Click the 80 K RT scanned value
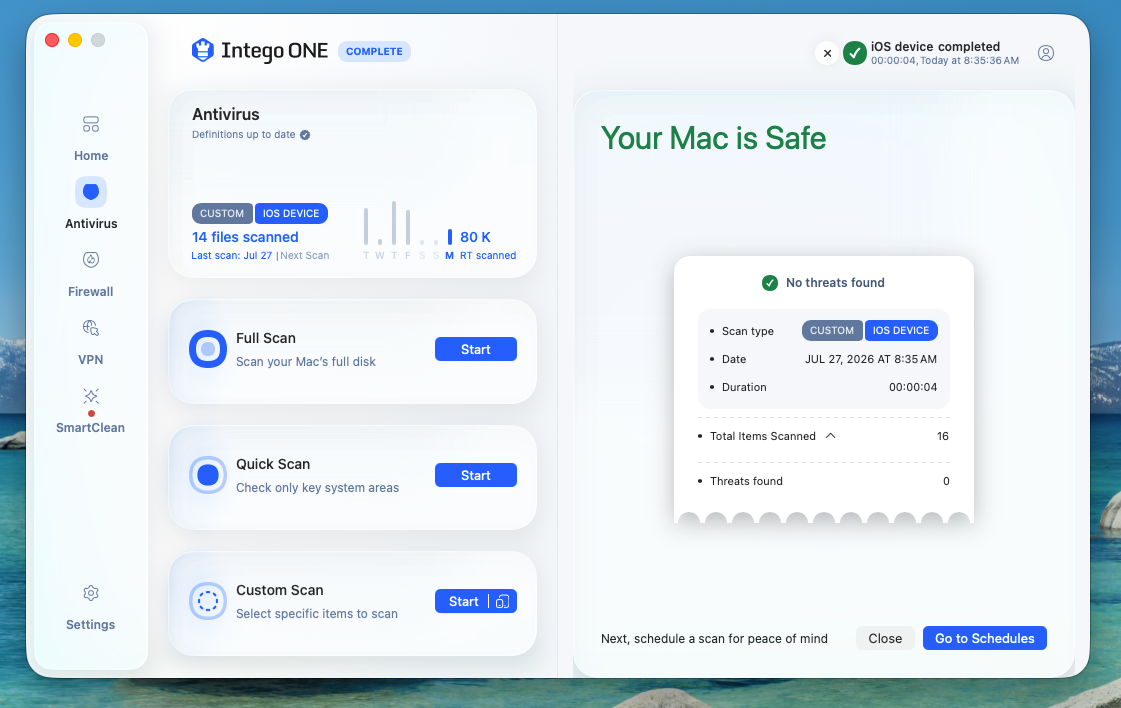This screenshot has width=1121, height=708. click(x=475, y=237)
